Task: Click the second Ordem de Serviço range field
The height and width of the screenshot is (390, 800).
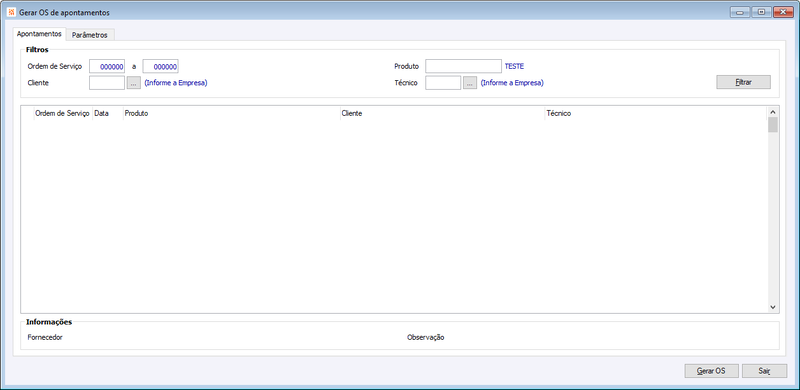Action: (x=161, y=66)
